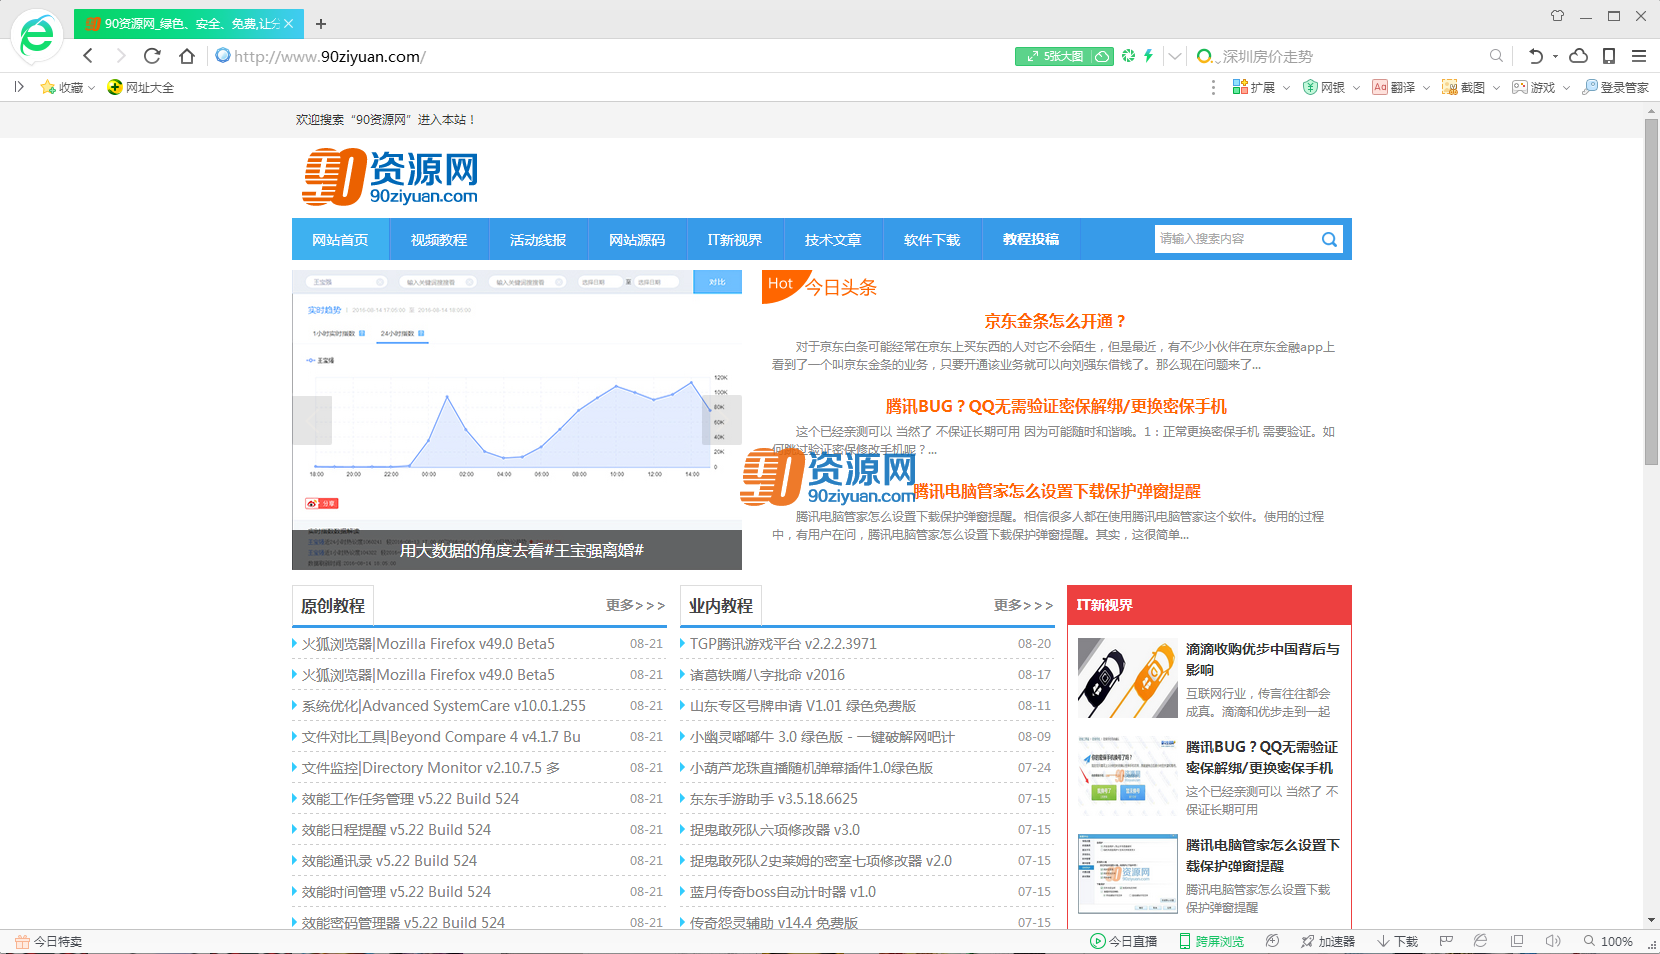Click 更多>>> beside 业内教程
The image size is (1660, 954).
point(1023,605)
